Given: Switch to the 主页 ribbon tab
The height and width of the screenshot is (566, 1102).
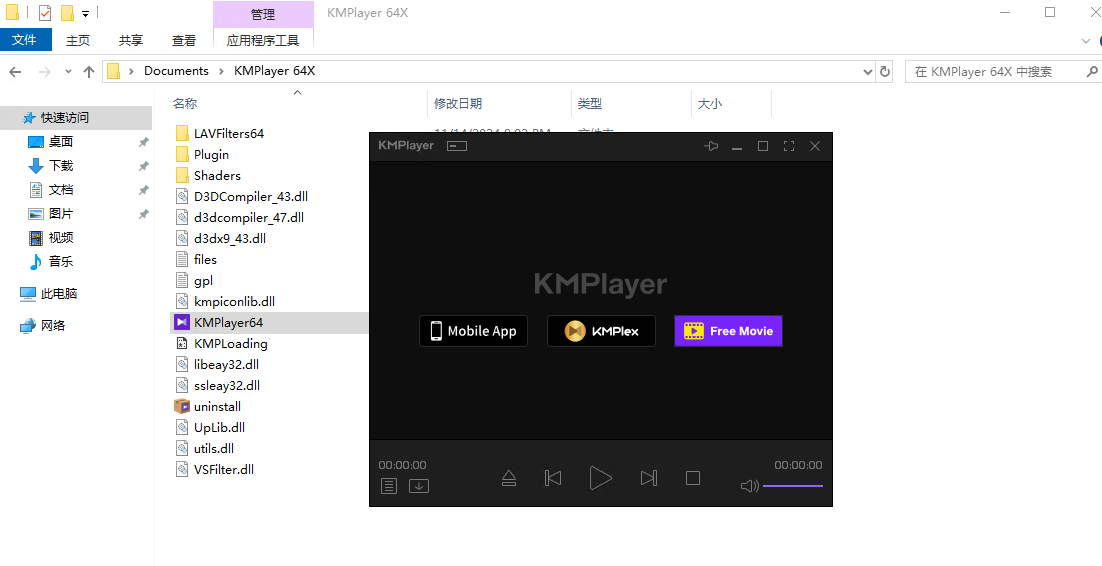Looking at the screenshot, I should click(x=78, y=41).
